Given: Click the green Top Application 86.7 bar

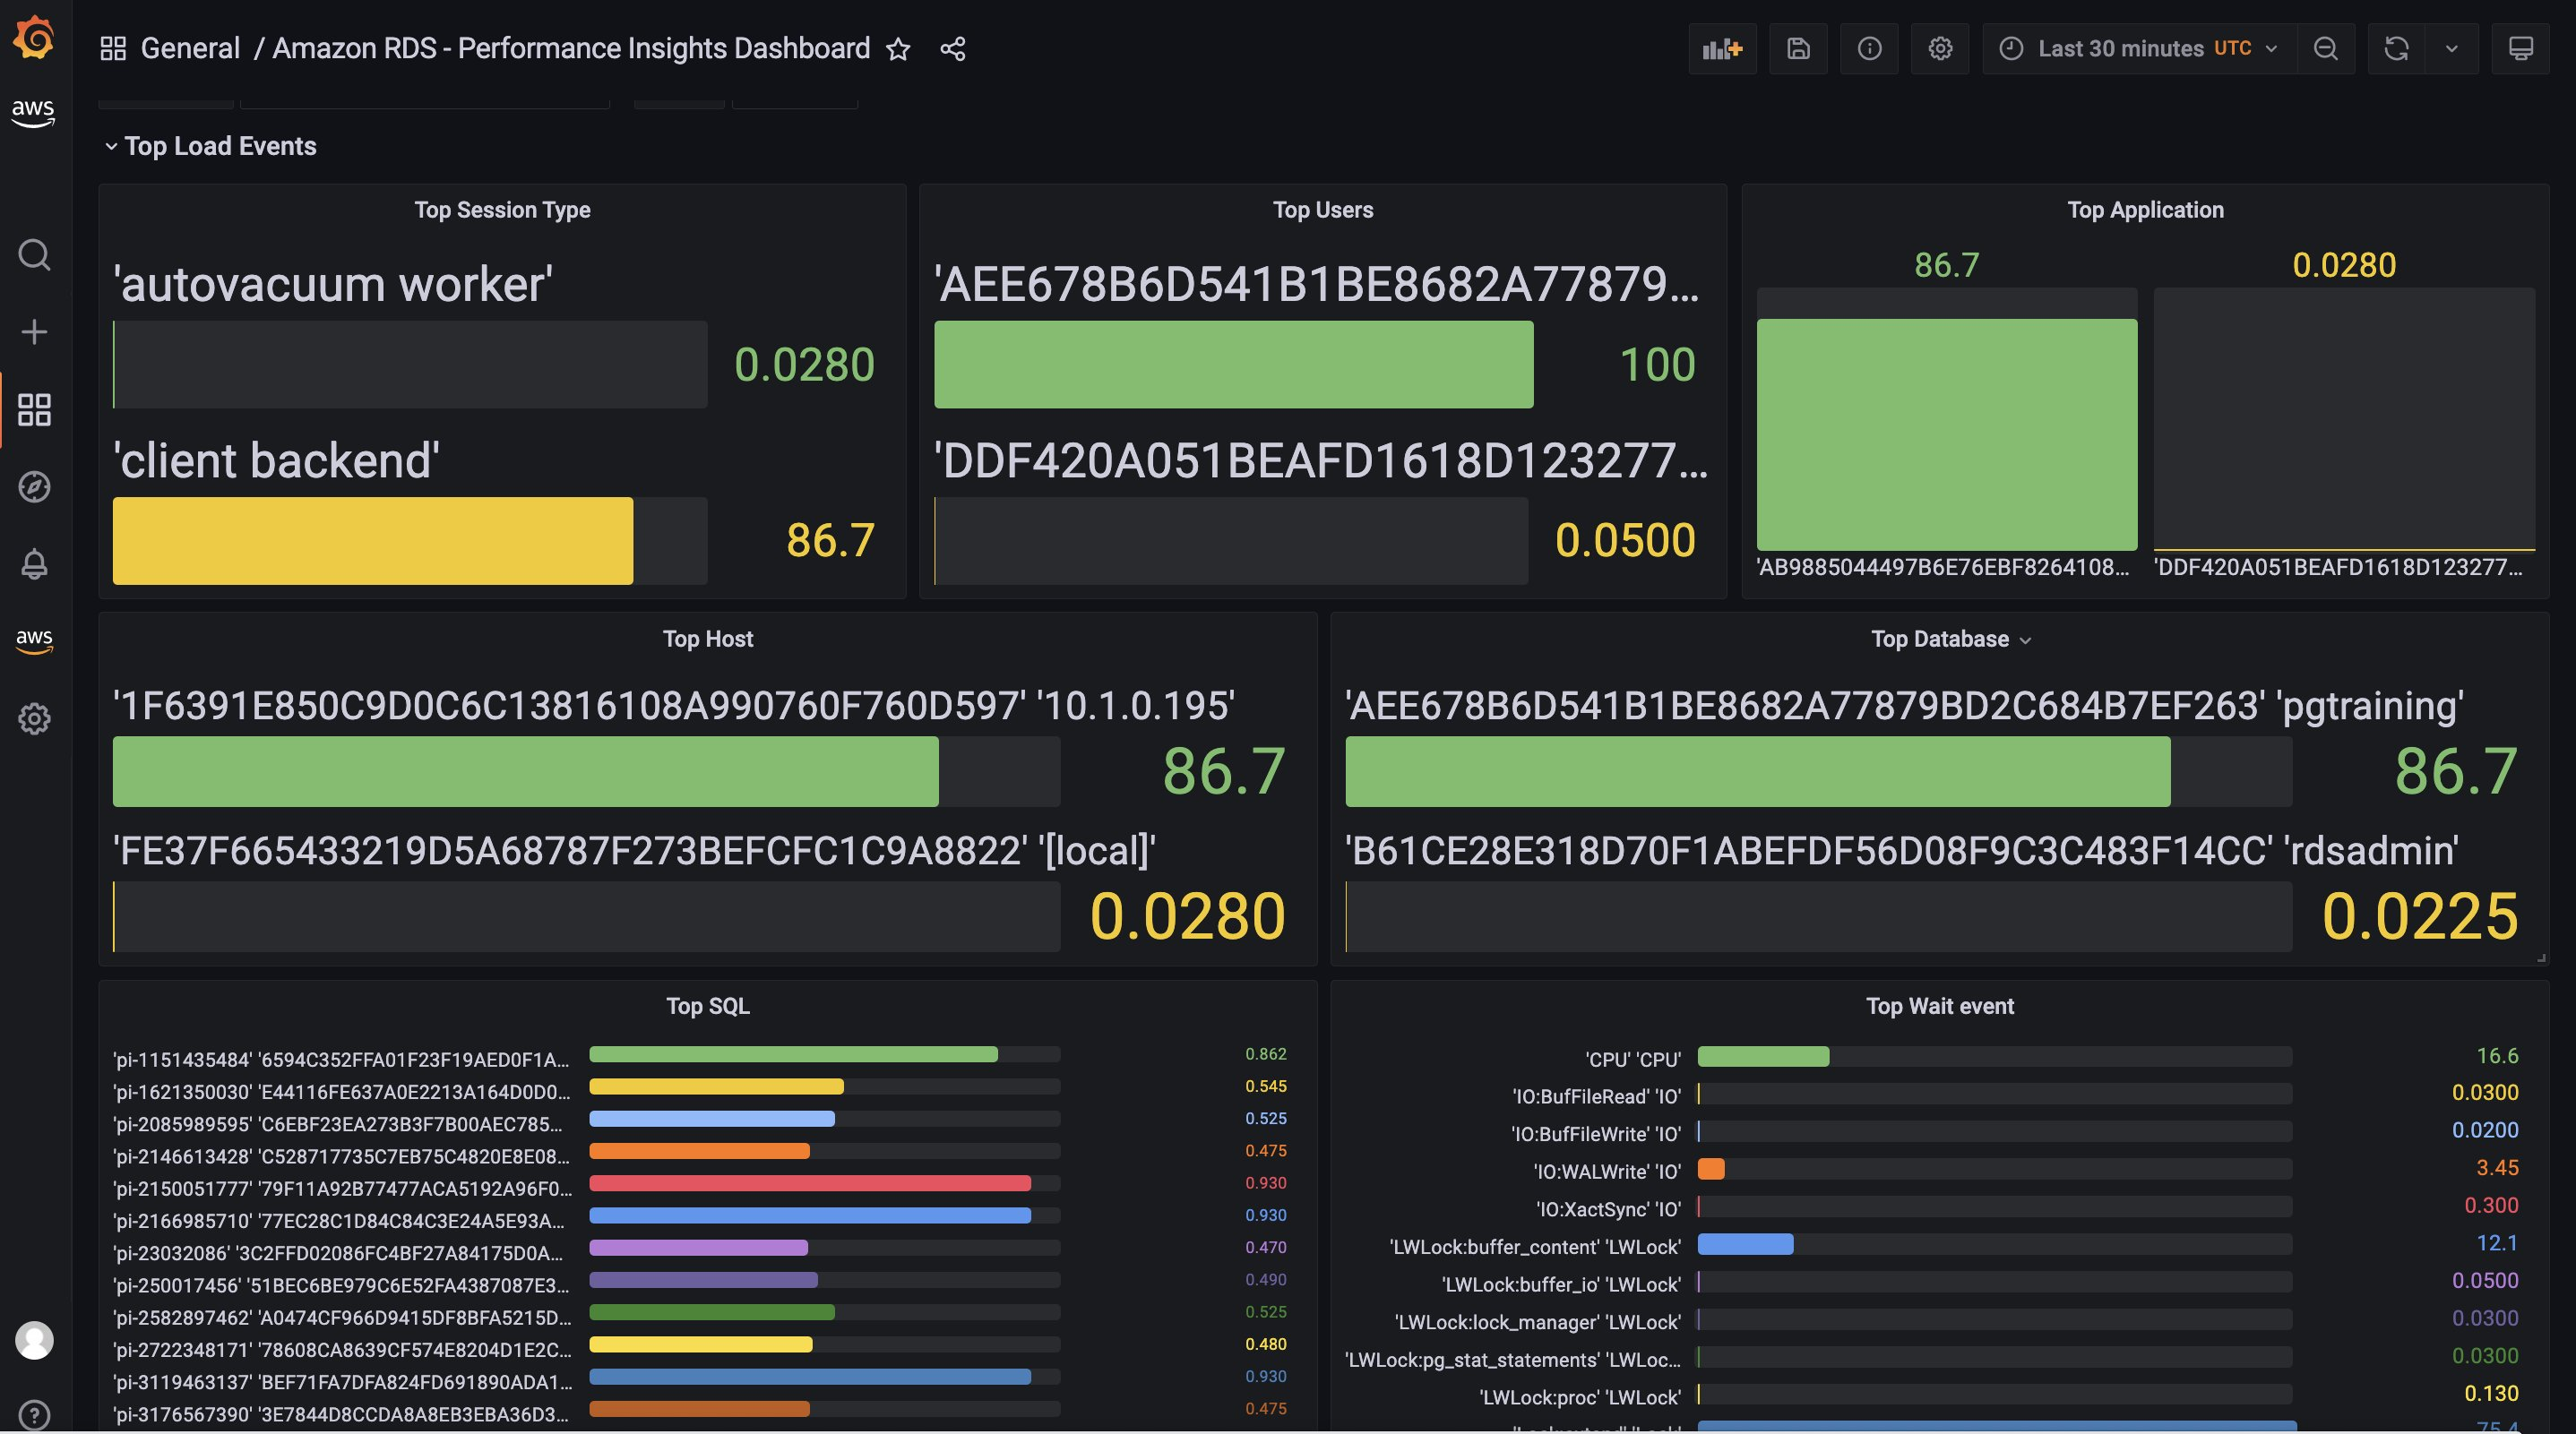Looking at the screenshot, I should tap(1946, 434).
